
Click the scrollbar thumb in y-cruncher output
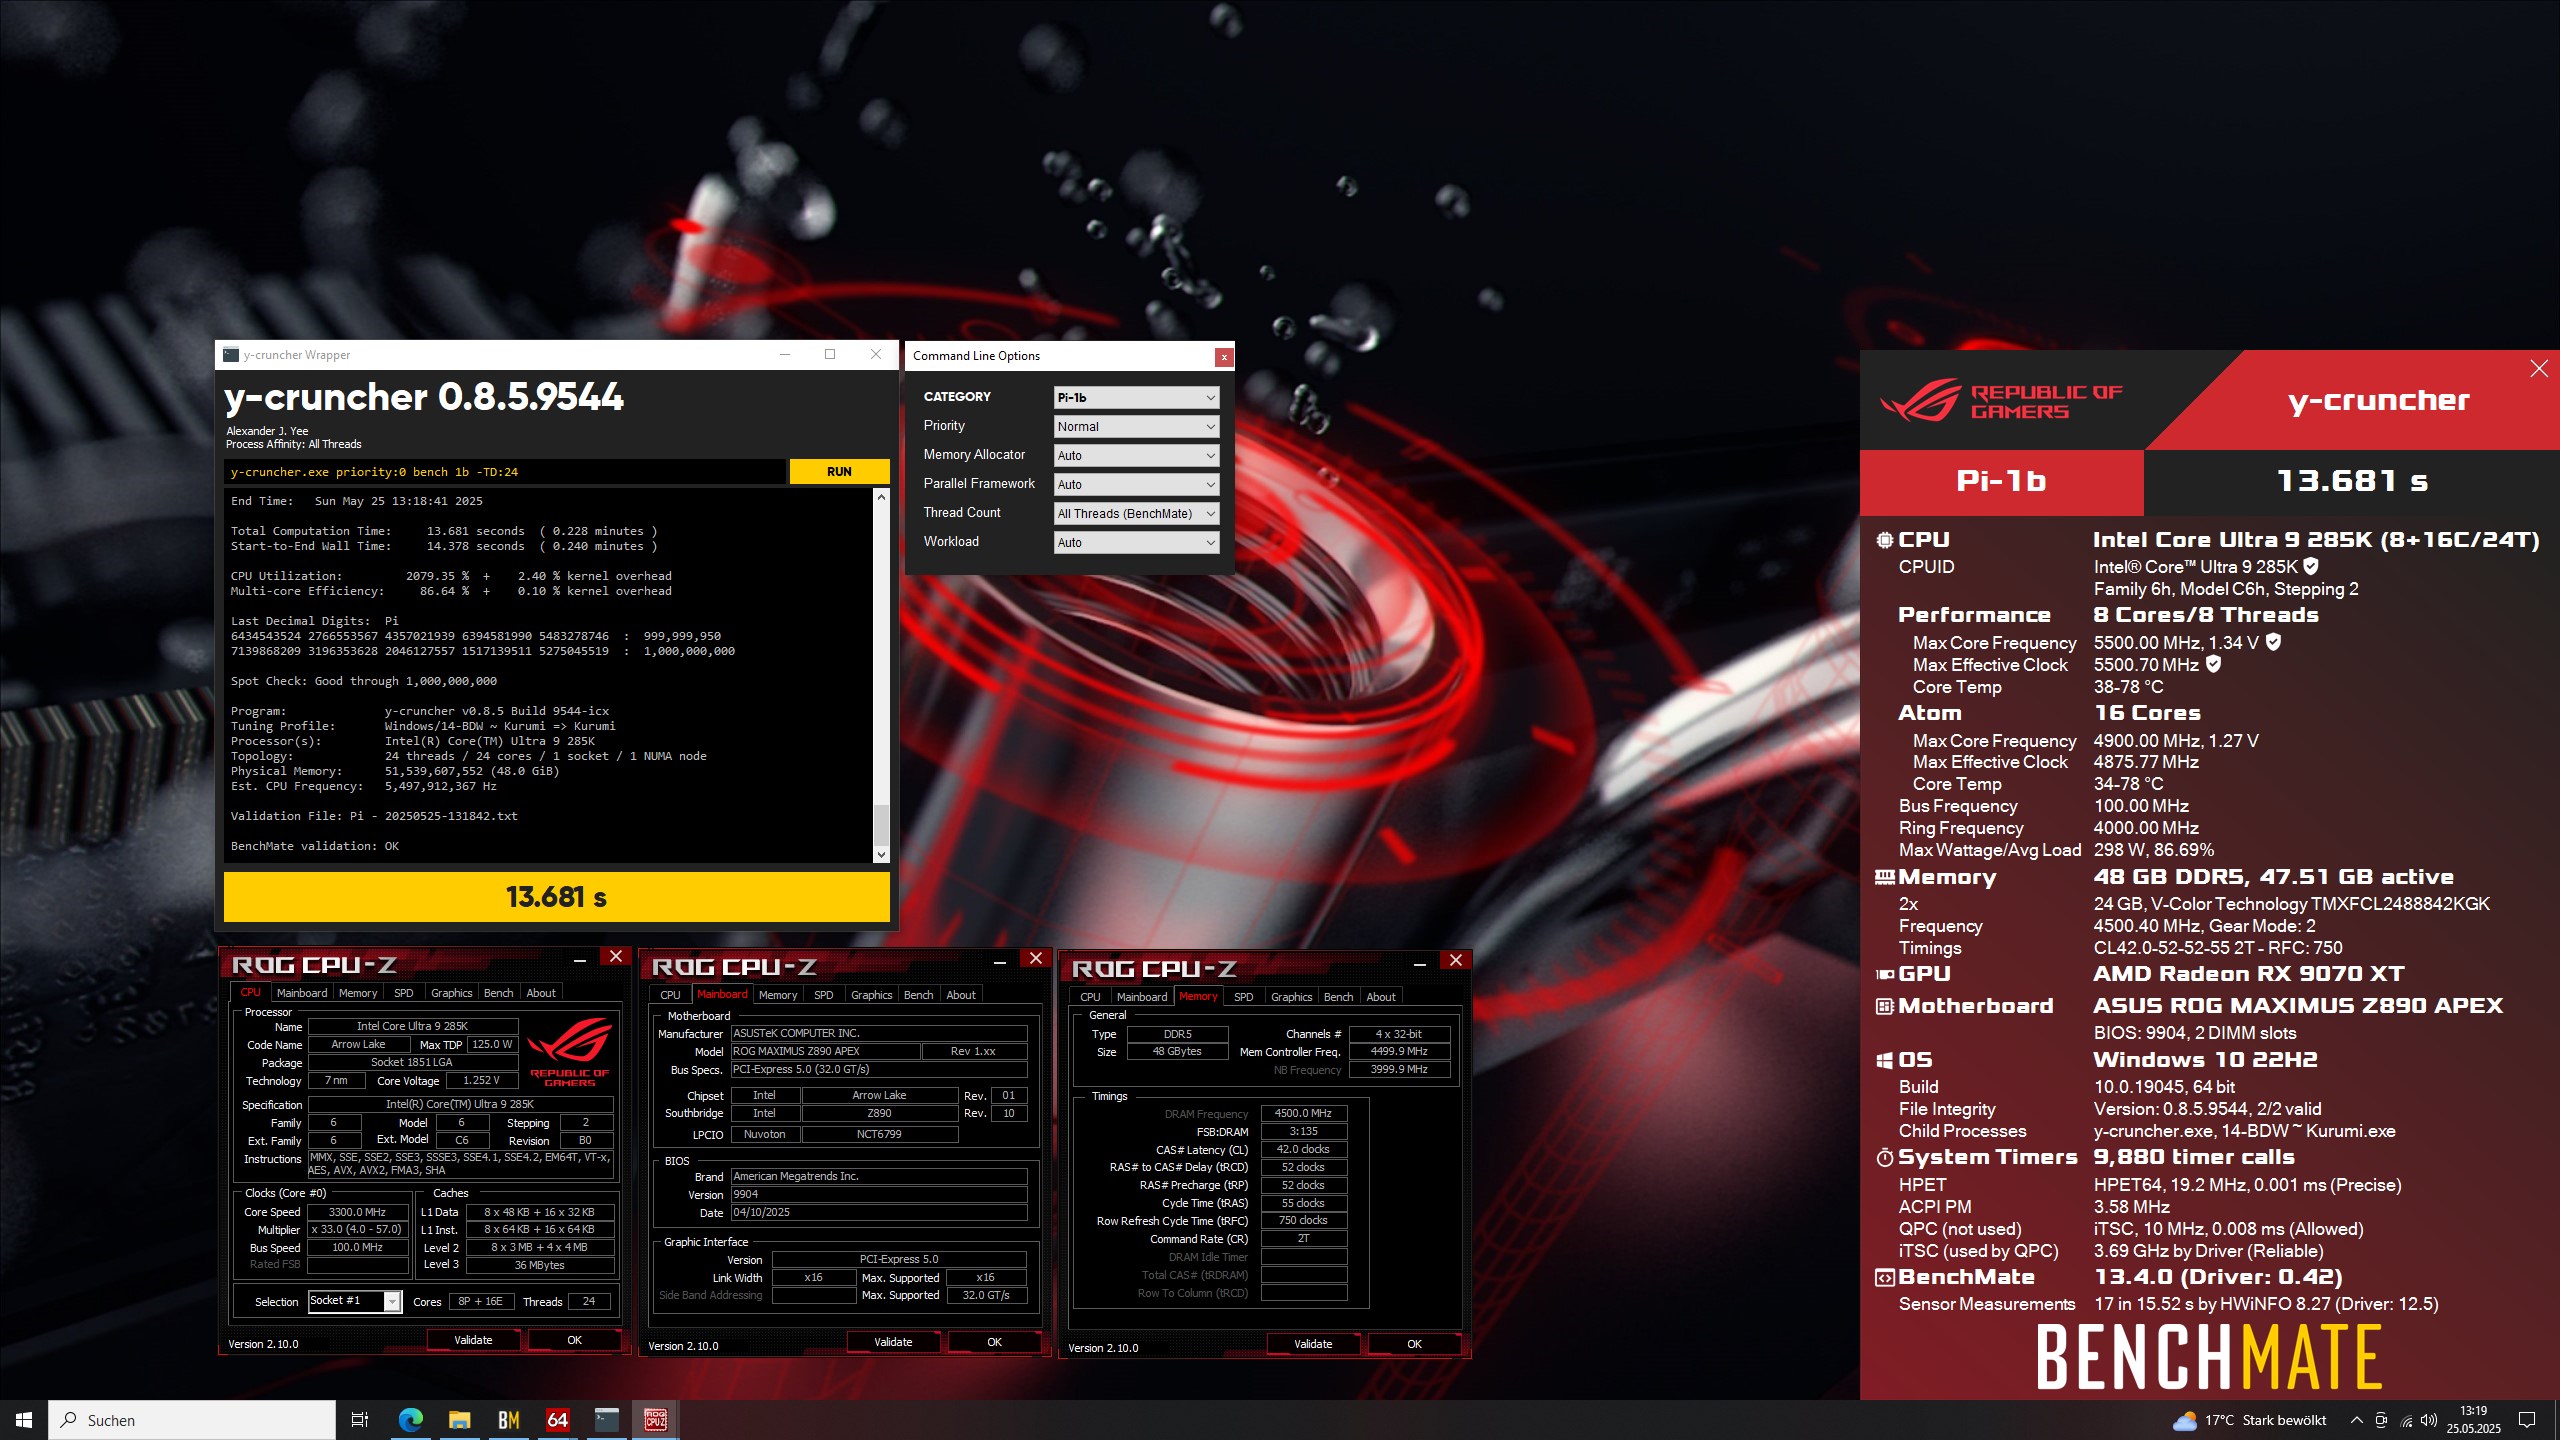click(x=881, y=825)
